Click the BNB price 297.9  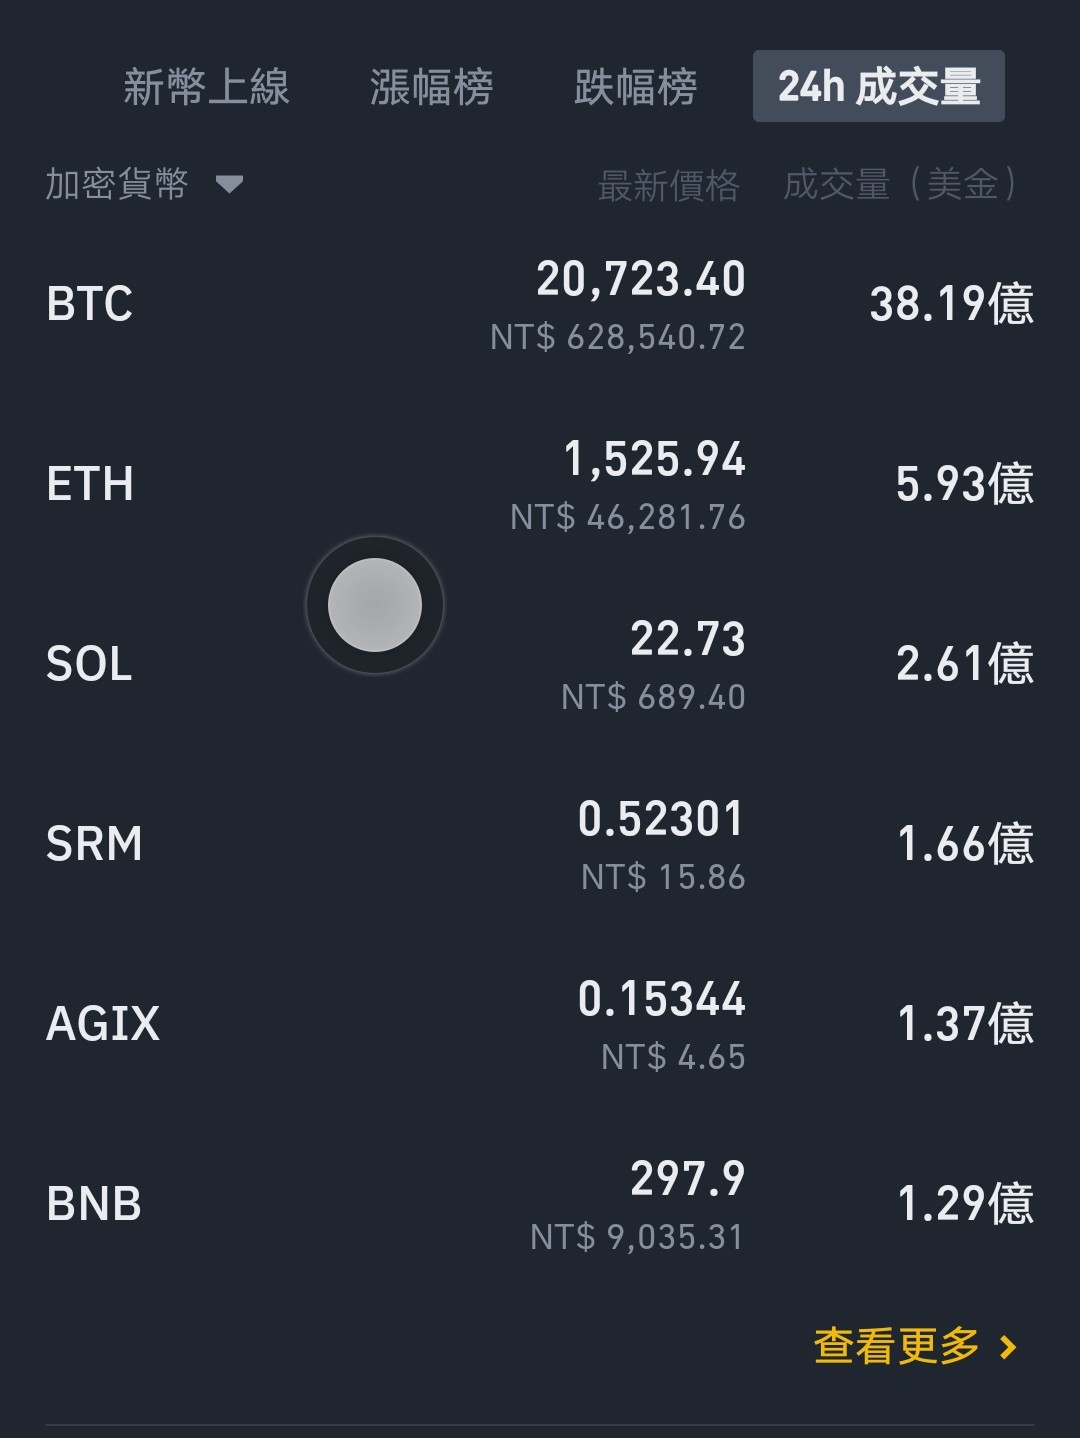(x=688, y=1179)
